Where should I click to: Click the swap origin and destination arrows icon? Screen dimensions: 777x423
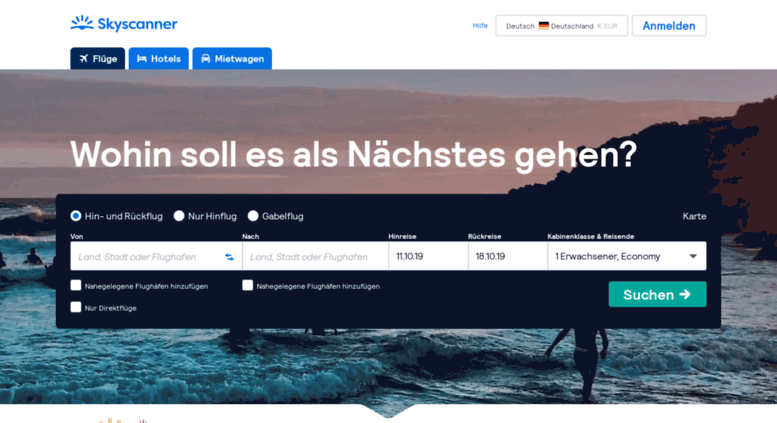pos(229,257)
